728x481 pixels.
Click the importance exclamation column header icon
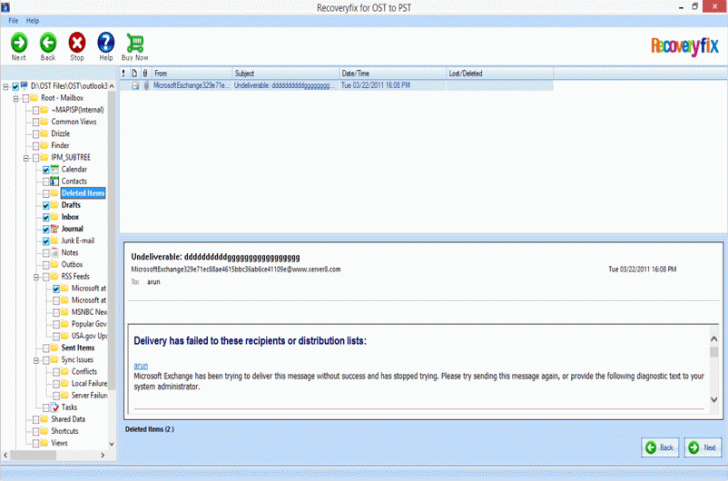click(x=124, y=73)
